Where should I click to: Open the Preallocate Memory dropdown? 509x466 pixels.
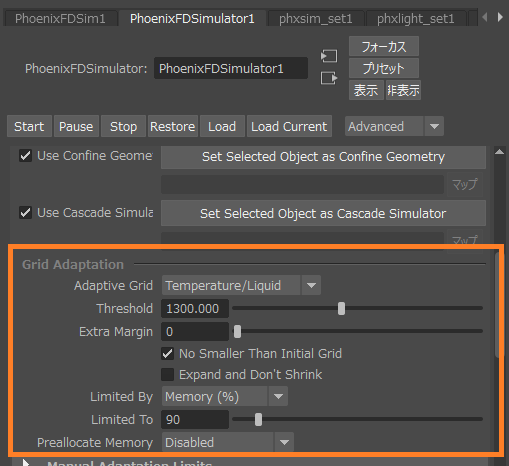[x=228, y=442]
